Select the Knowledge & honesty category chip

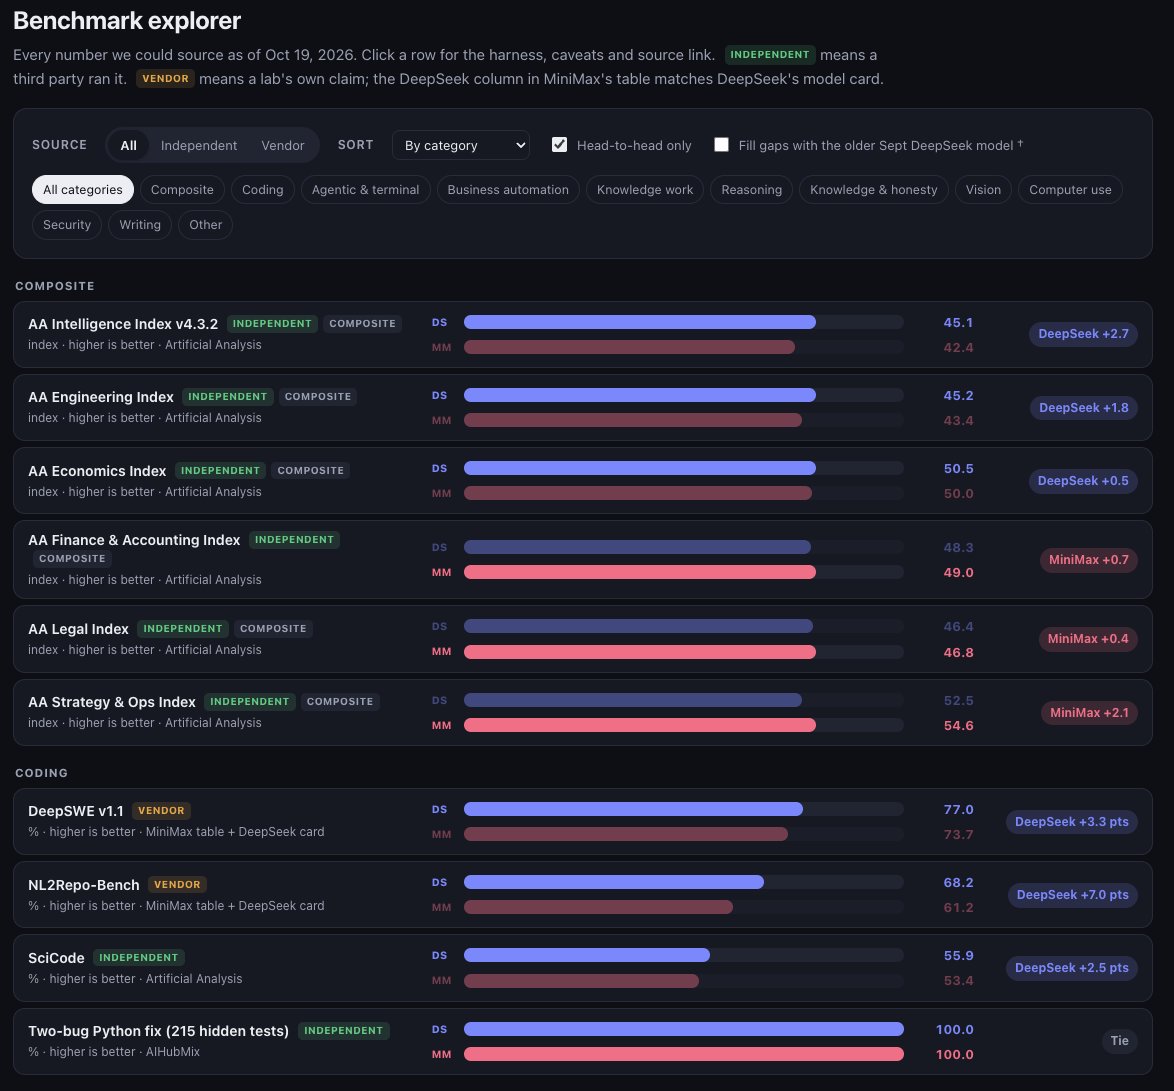click(x=873, y=189)
